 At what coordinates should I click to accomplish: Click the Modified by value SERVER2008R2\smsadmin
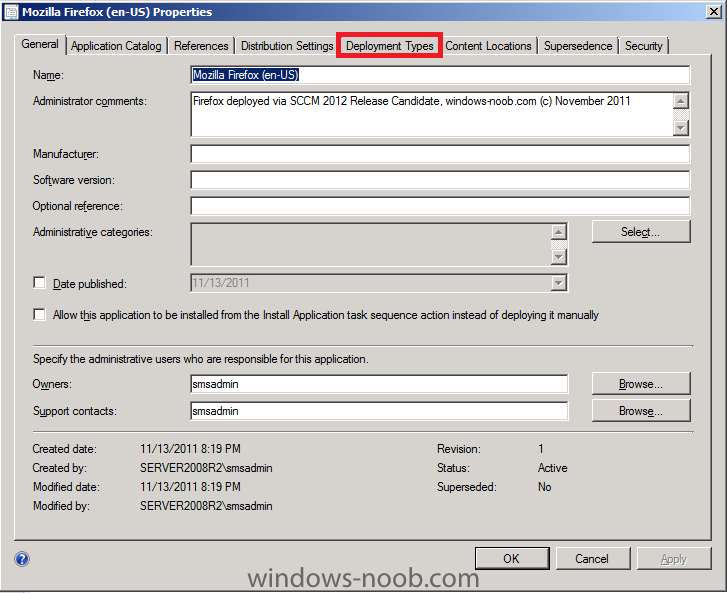pos(206,506)
